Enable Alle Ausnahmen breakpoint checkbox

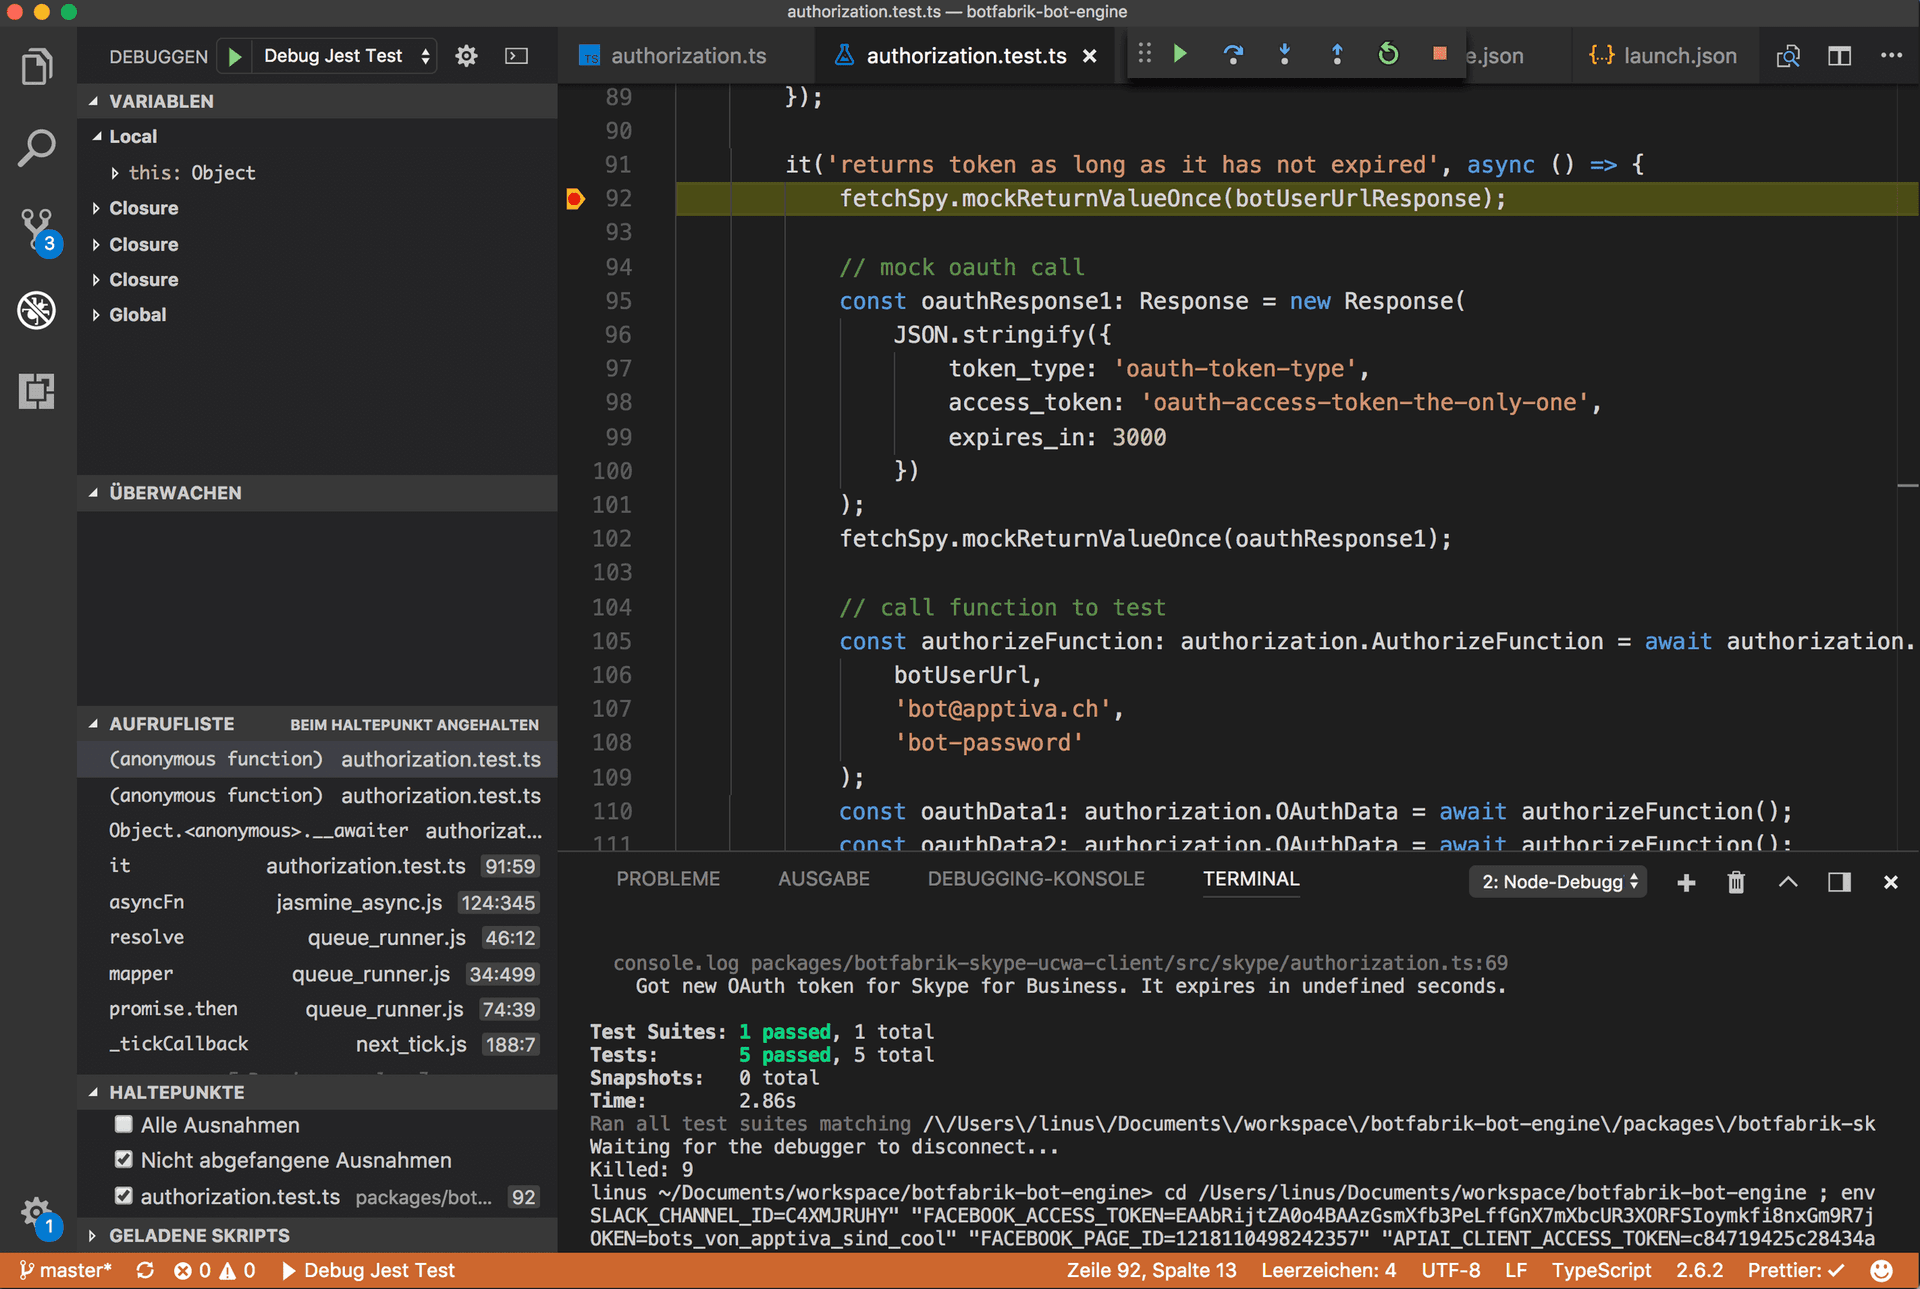click(x=124, y=1124)
